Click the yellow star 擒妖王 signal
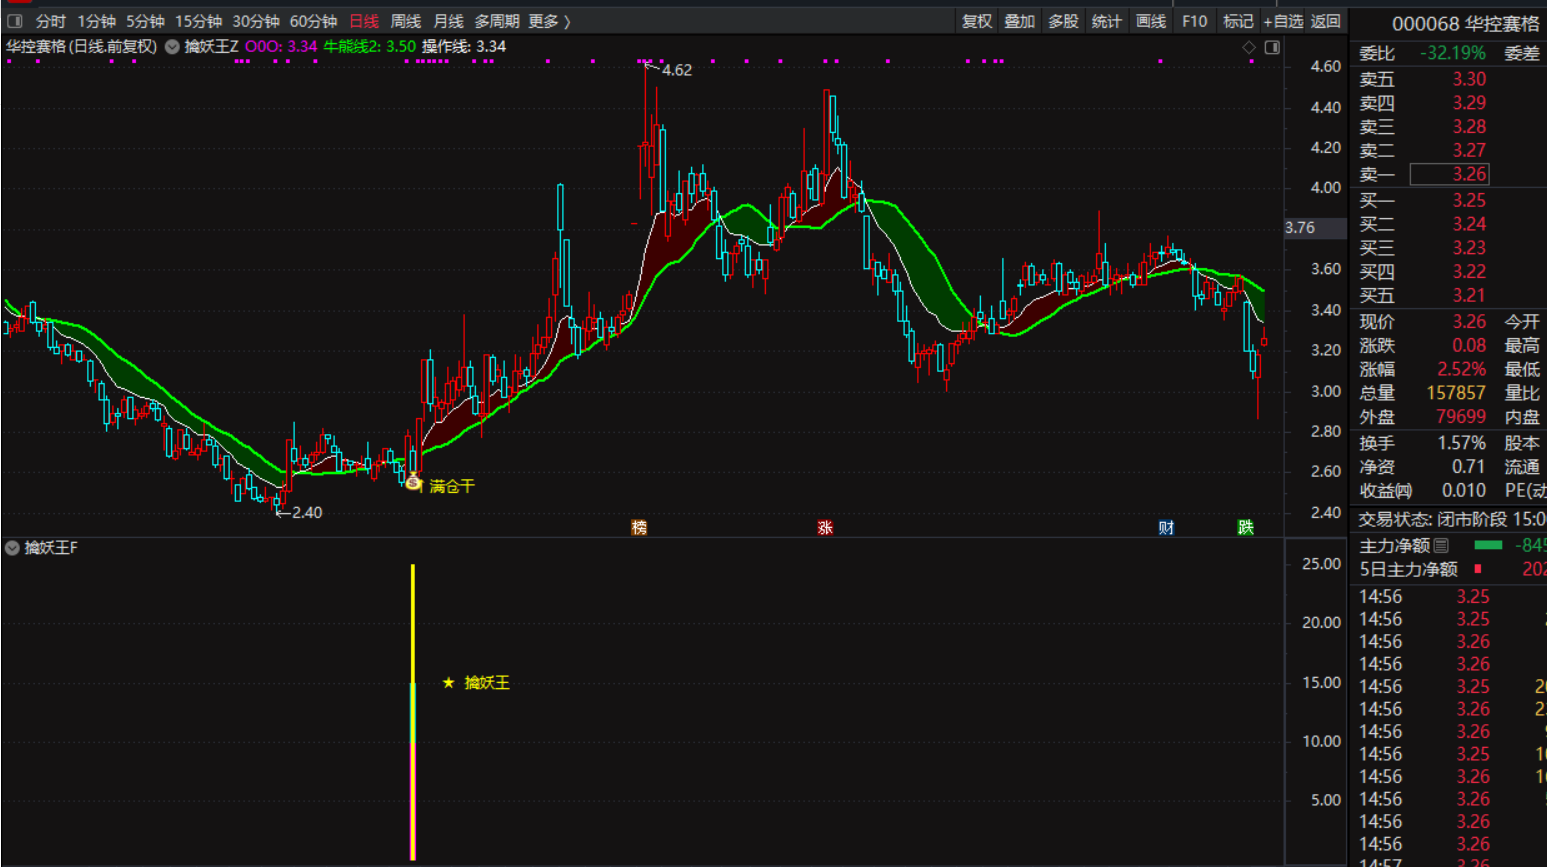This screenshot has width=1547, height=867. (x=449, y=683)
